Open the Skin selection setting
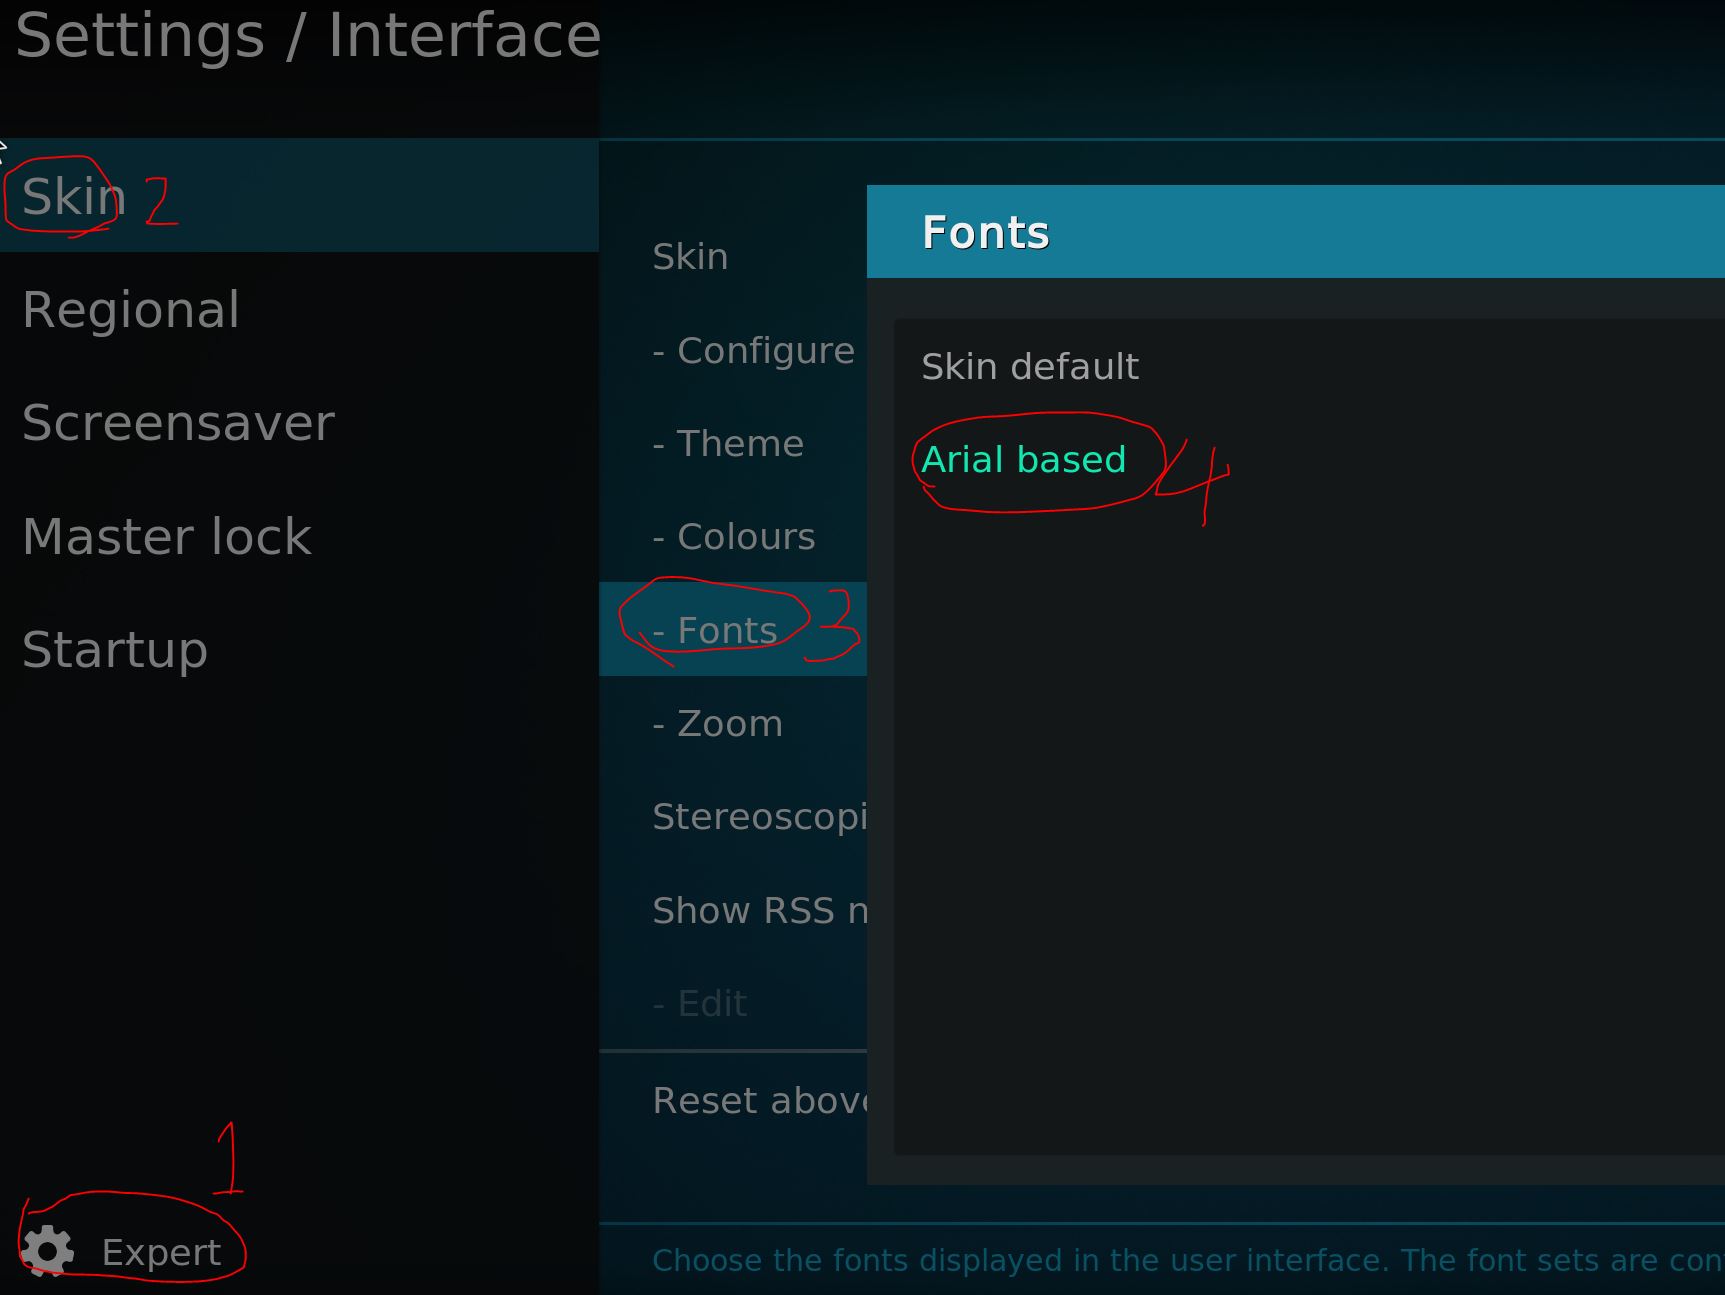 pos(733,256)
